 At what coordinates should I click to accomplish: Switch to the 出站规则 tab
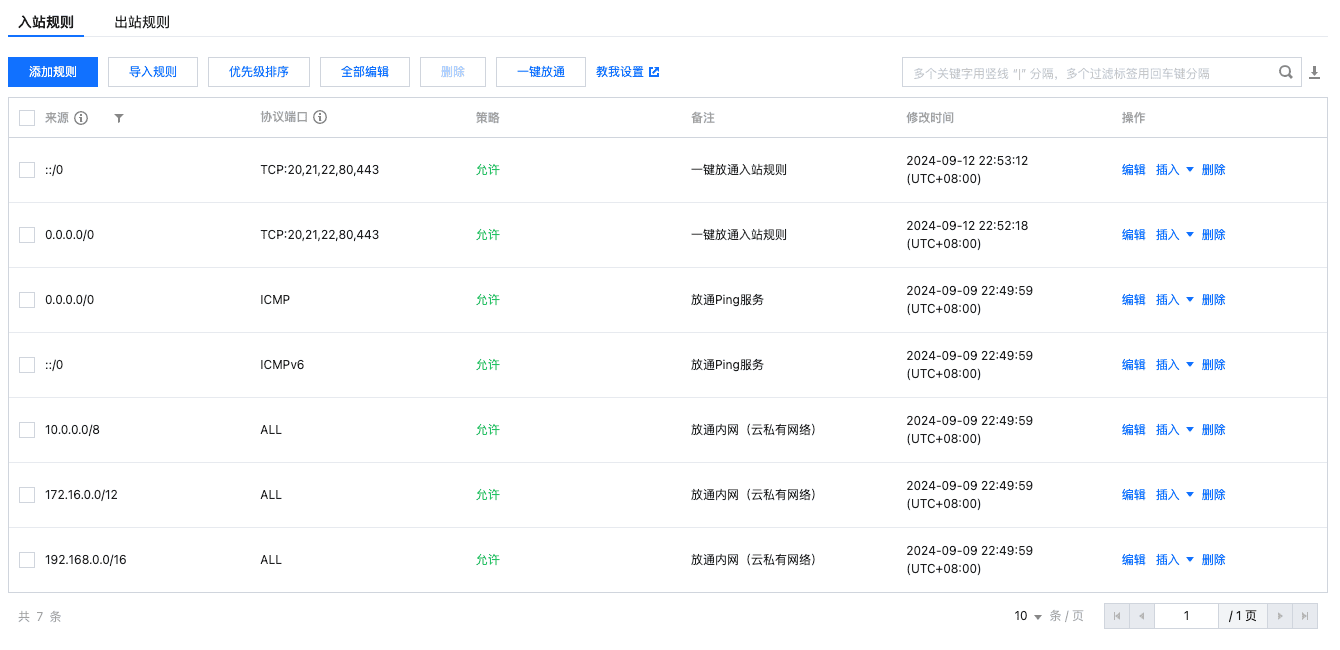point(143,21)
